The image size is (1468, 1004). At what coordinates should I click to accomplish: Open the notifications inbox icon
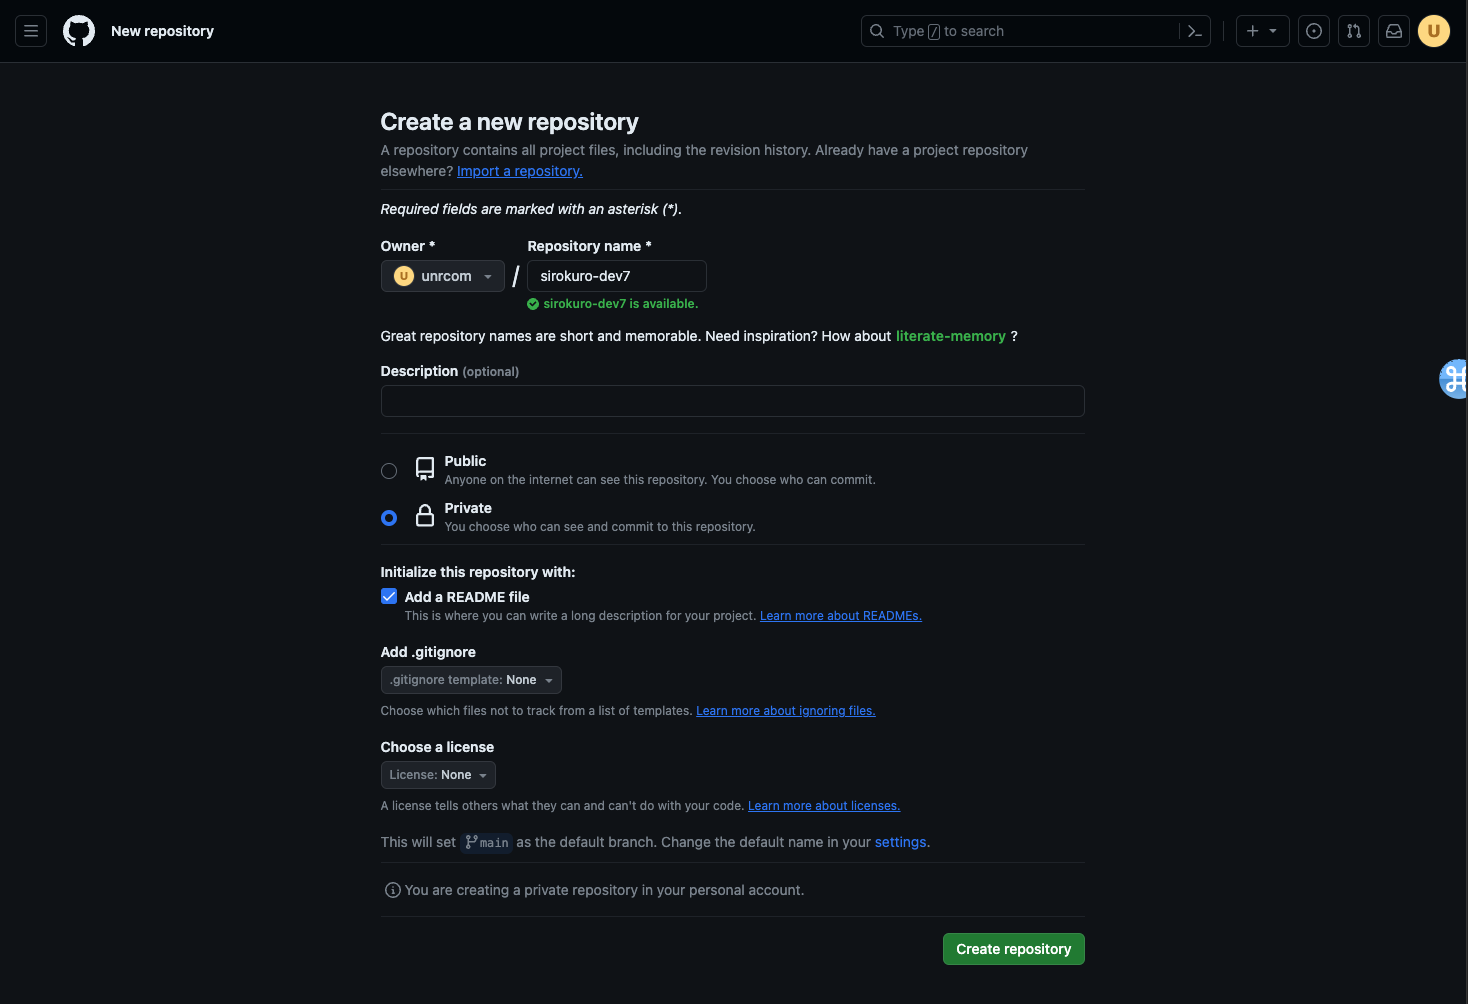pyautogui.click(x=1394, y=31)
